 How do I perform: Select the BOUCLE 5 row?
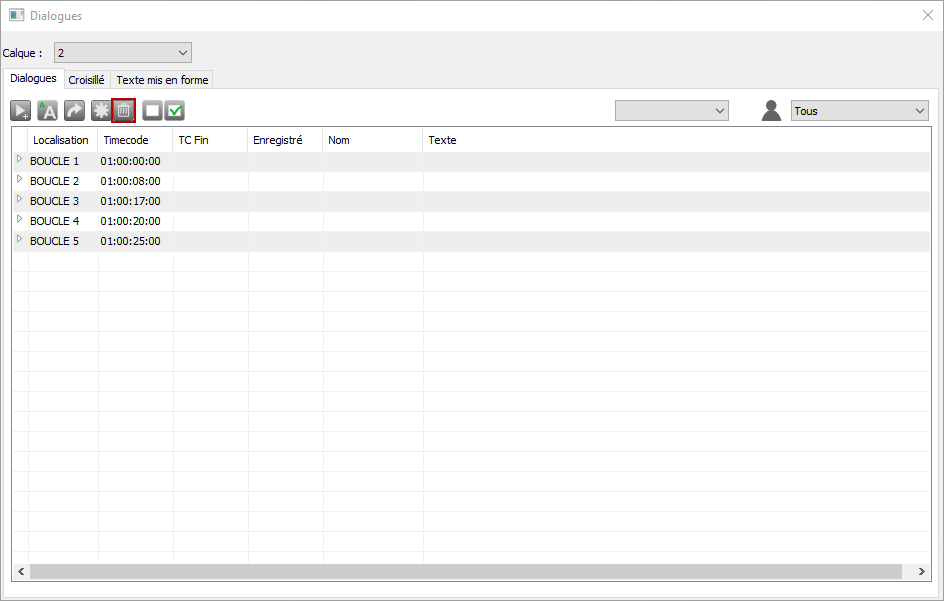click(55, 241)
